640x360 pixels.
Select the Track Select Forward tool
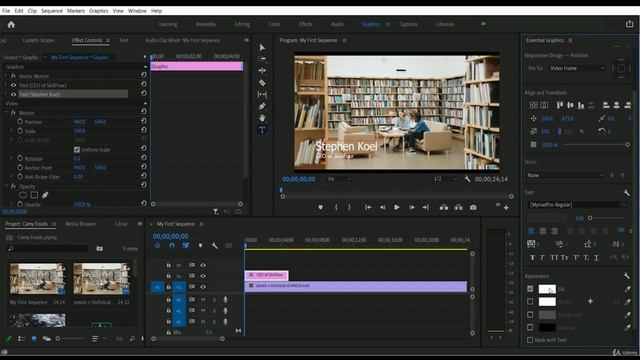click(x=262, y=59)
